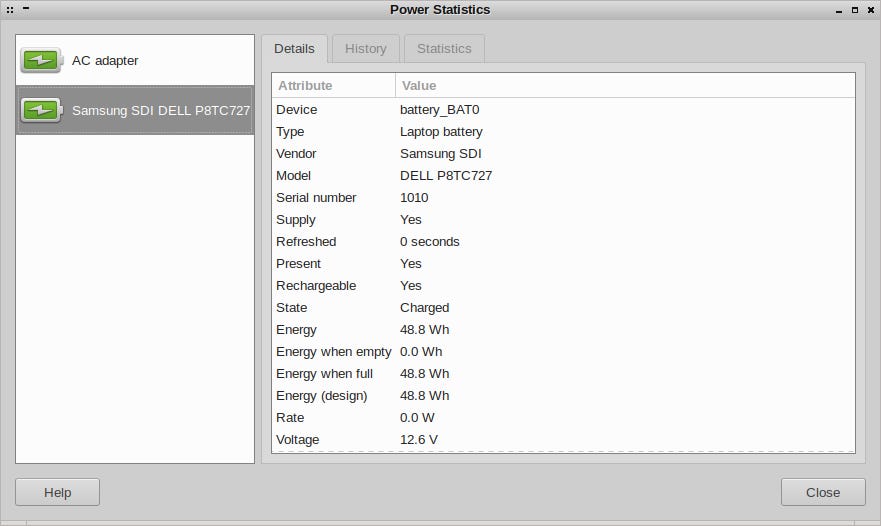Click the Help button
The height and width of the screenshot is (526, 881).
pyautogui.click(x=57, y=492)
